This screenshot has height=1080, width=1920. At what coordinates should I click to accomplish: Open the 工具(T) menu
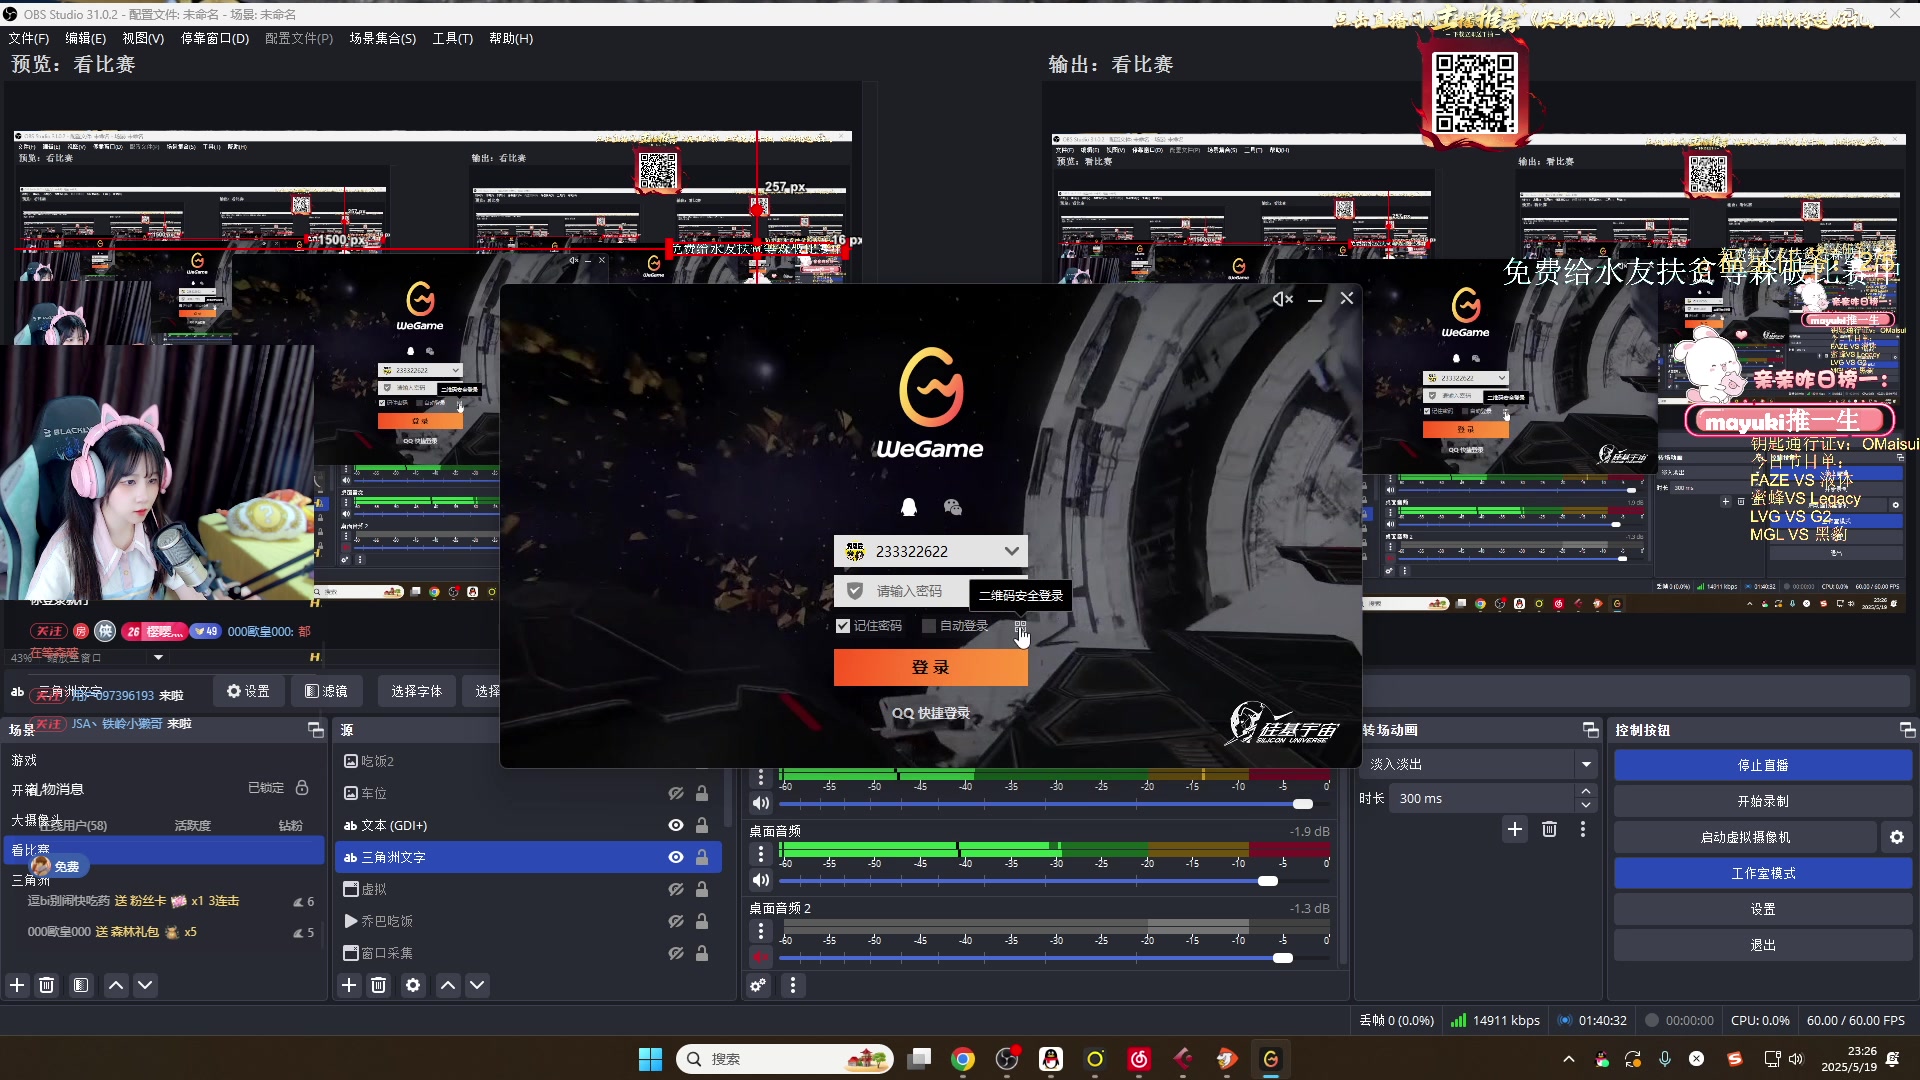tap(453, 38)
